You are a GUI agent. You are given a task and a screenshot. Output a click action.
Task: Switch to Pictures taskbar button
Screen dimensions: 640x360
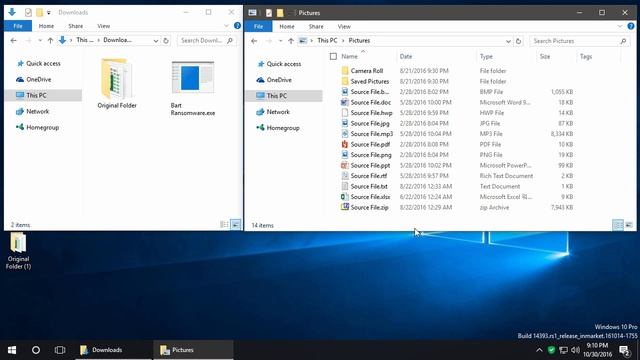(x=193, y=350)
